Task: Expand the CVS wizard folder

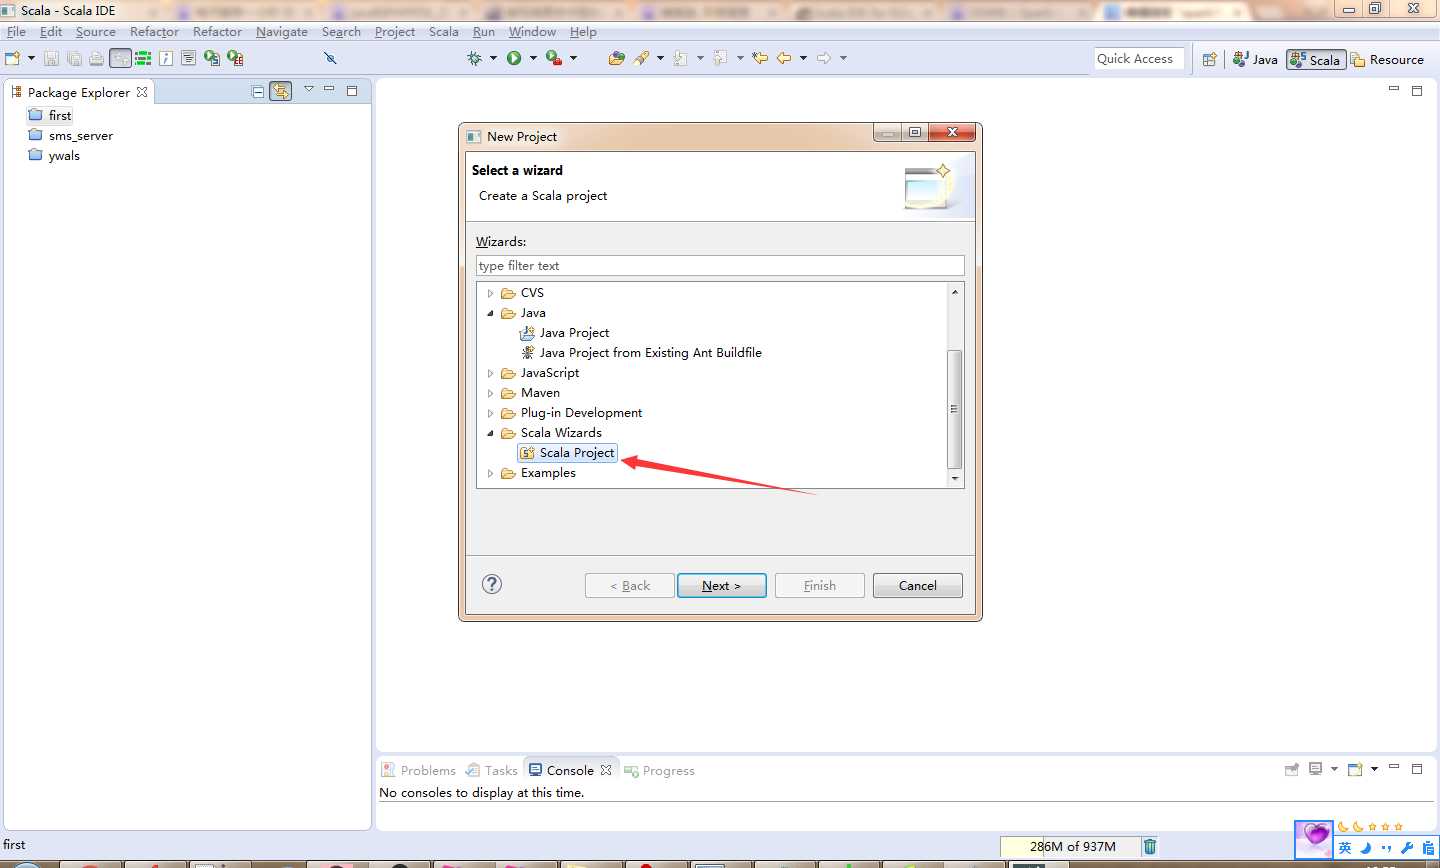Action: click(490, 293)
